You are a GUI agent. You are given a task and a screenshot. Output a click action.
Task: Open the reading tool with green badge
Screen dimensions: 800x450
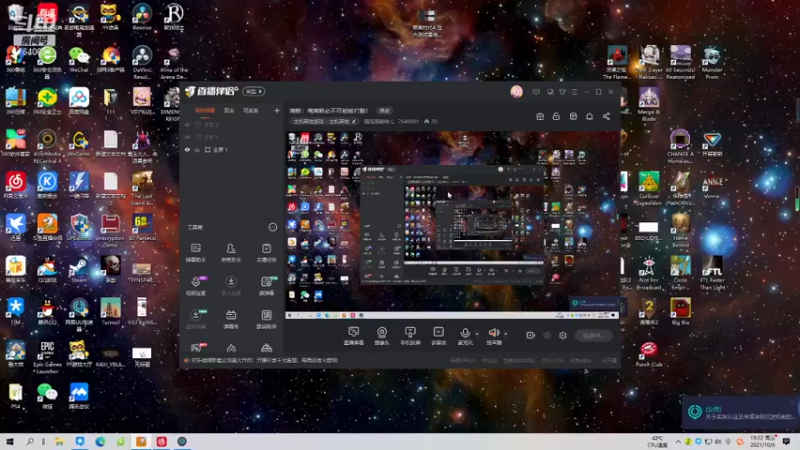pyautogui.click(x=267, y=286)
